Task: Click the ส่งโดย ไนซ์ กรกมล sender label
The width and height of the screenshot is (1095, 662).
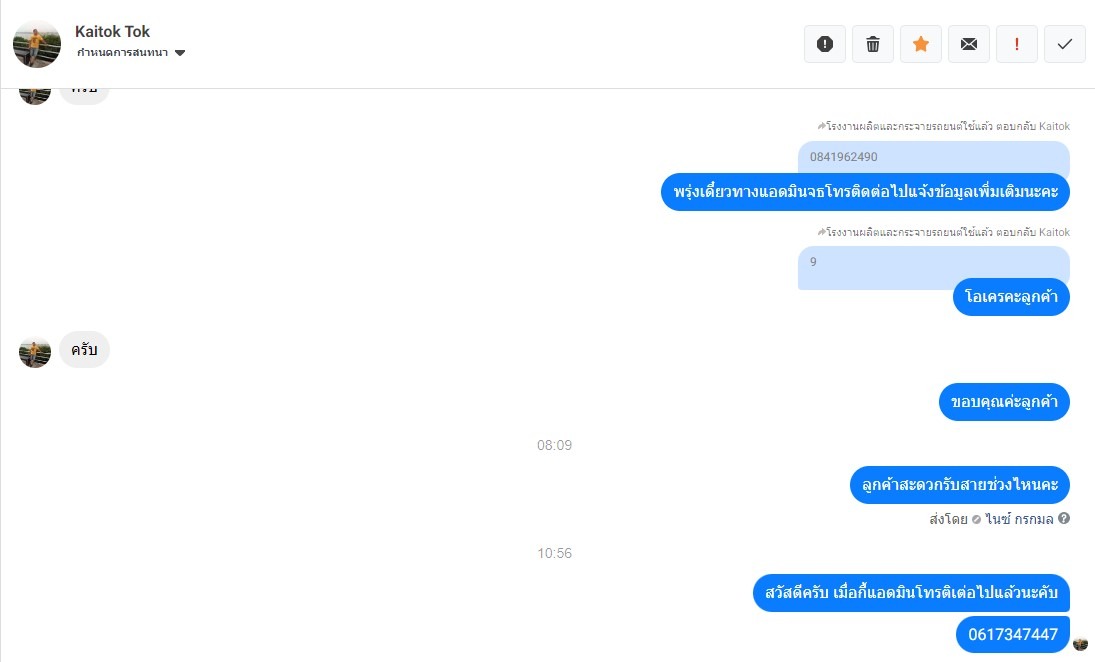Action: [991, 519]
